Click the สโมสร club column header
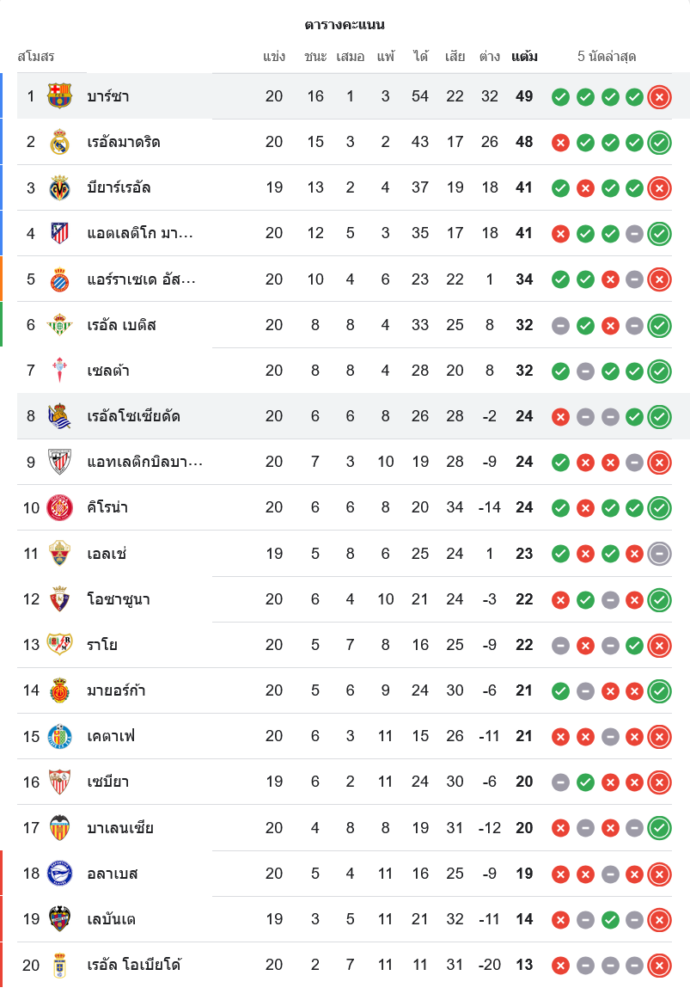 (36, 56)
